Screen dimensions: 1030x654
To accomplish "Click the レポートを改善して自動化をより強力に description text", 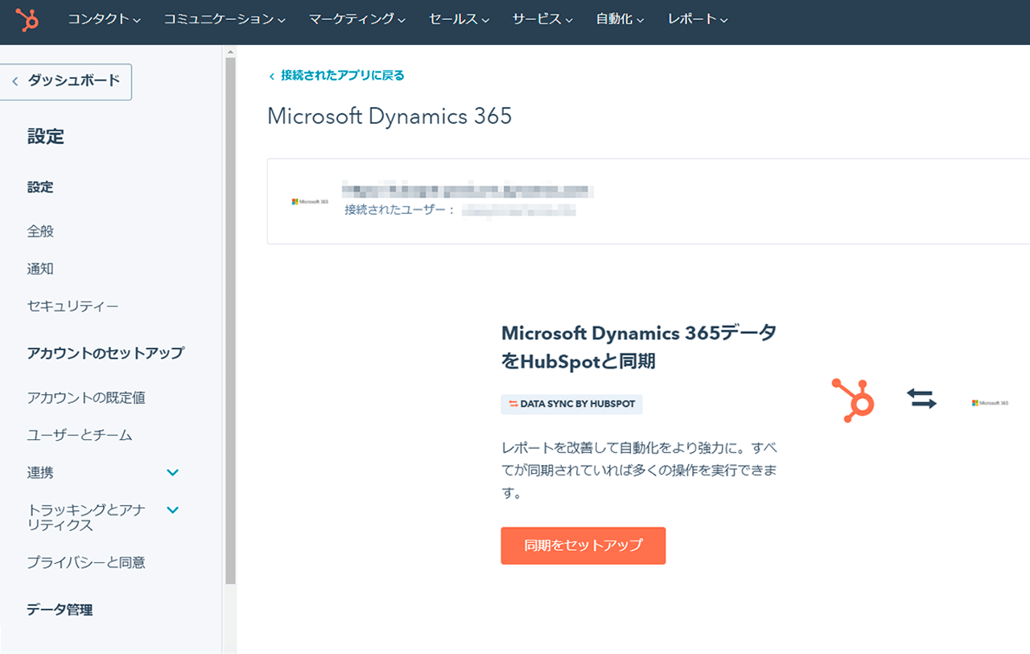I will point(639,470).
